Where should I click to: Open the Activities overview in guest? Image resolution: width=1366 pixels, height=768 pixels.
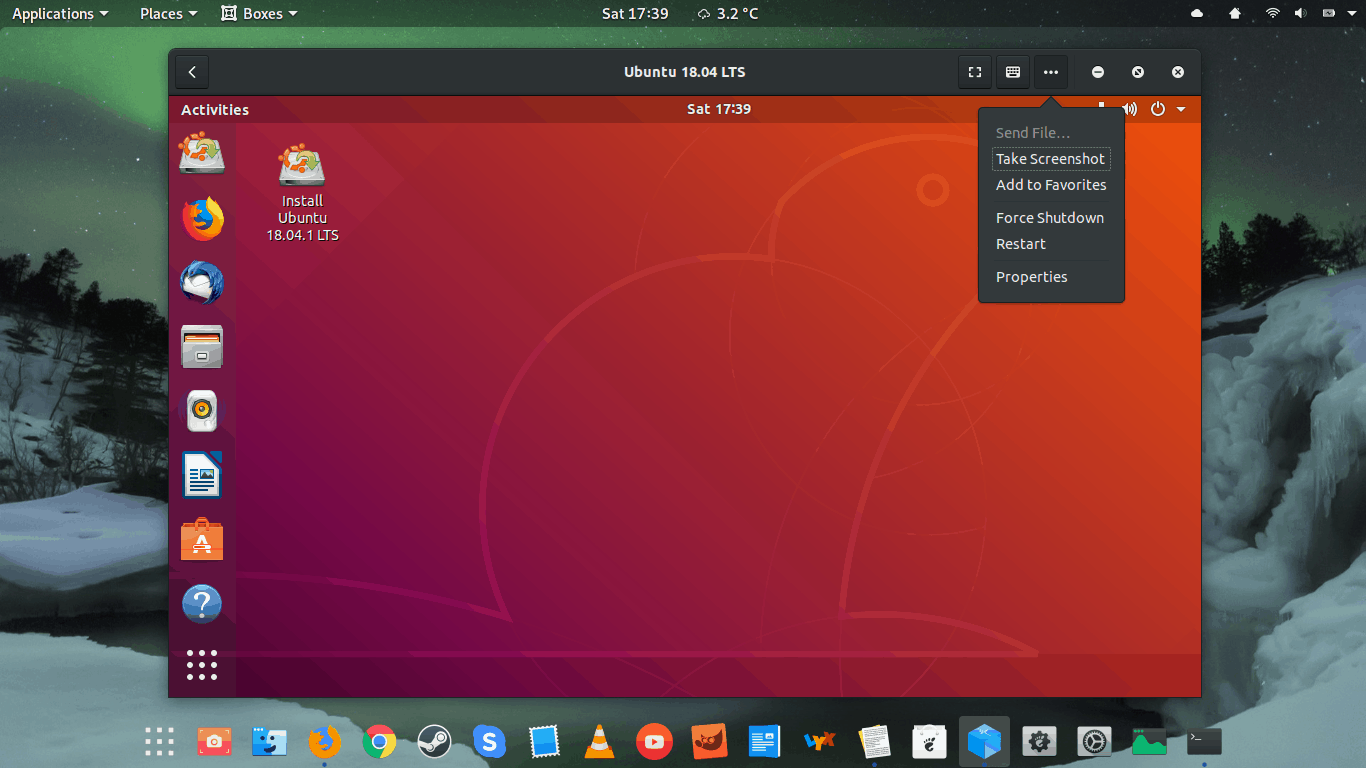pyautogui.click(x=215, y=110)
